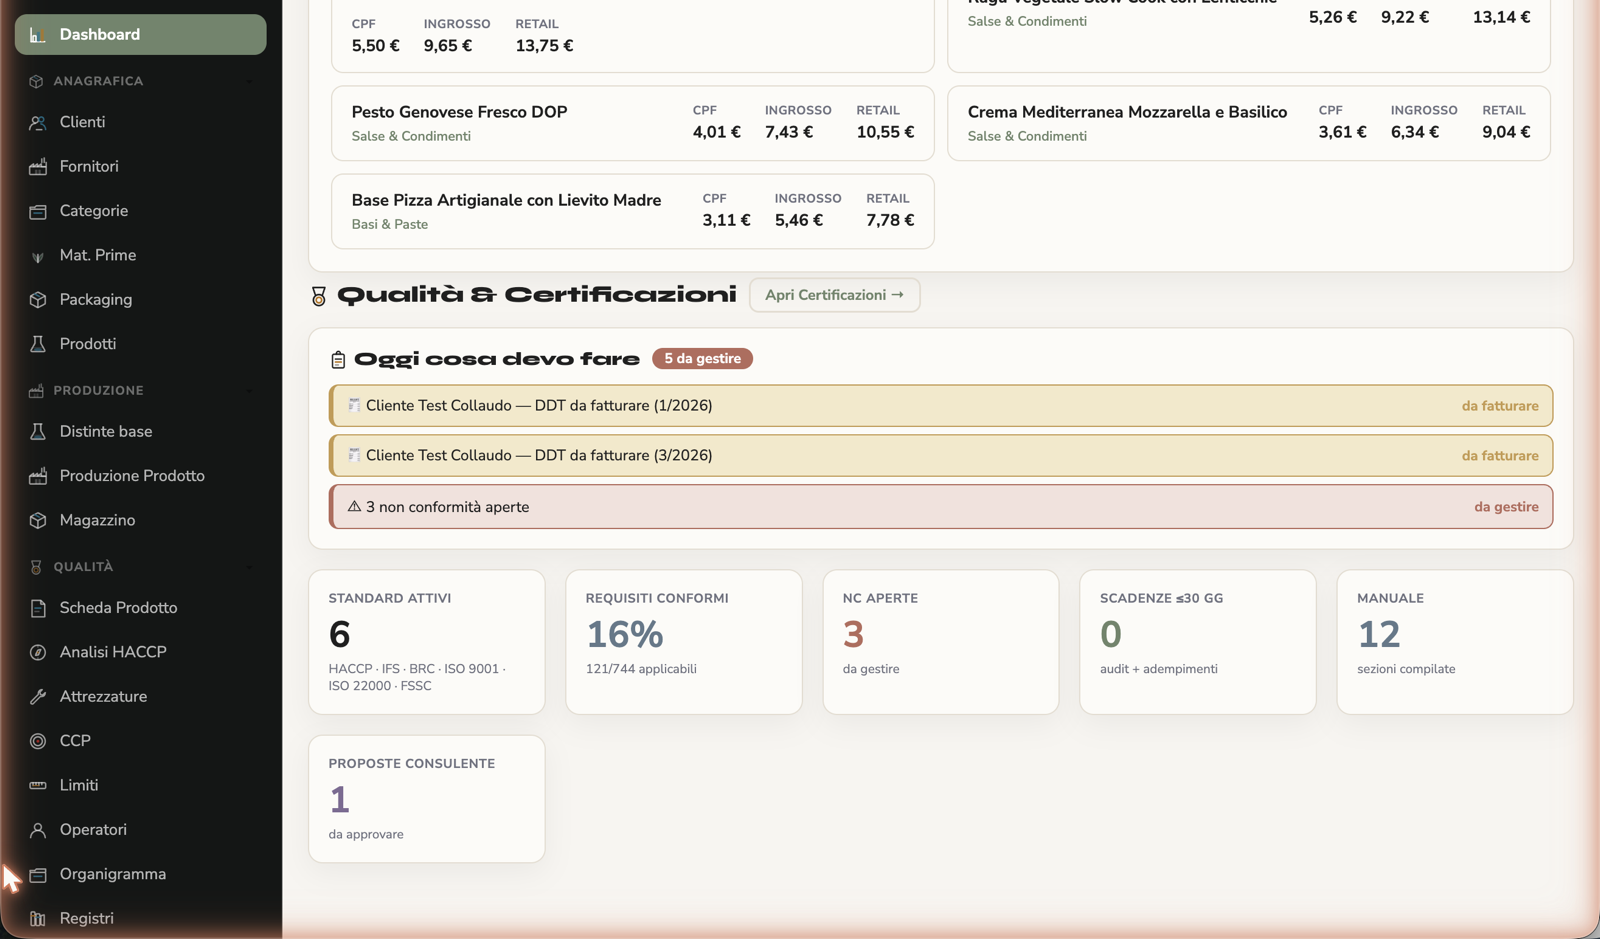Open the Manuale 12 sezioni card
Image resolution: width=1600 pixels, height=939 pixels.
1455,642
